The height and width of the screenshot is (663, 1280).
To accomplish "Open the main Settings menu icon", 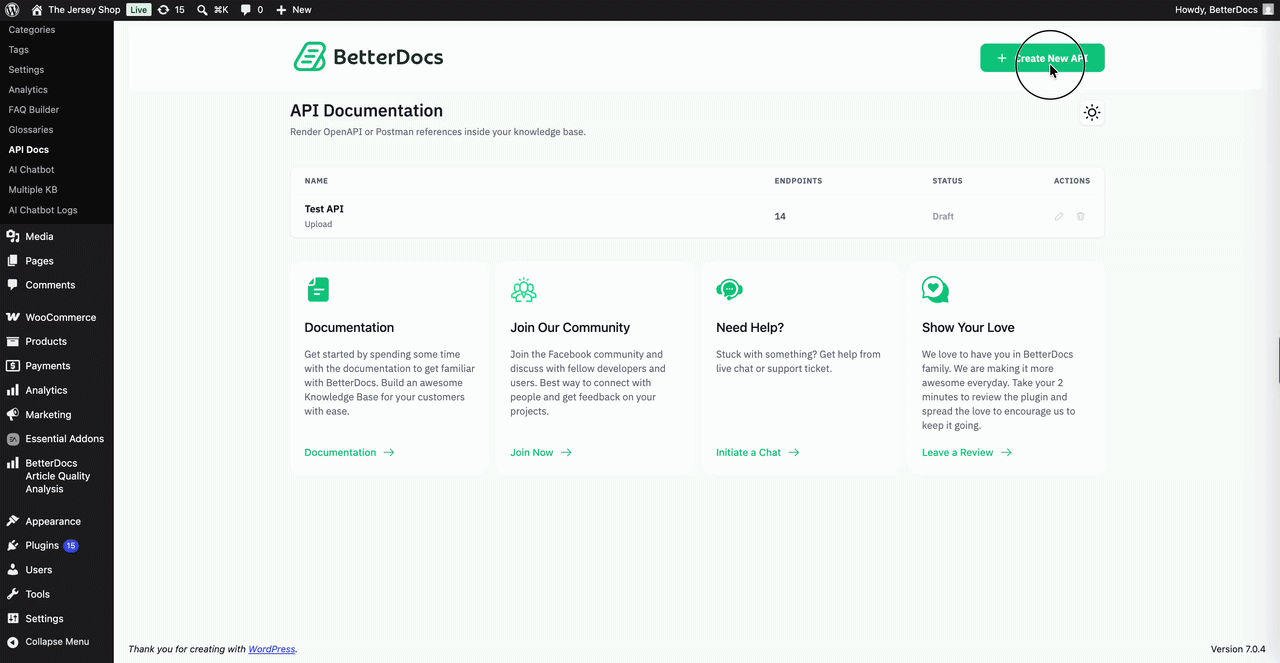I will 13,618.
